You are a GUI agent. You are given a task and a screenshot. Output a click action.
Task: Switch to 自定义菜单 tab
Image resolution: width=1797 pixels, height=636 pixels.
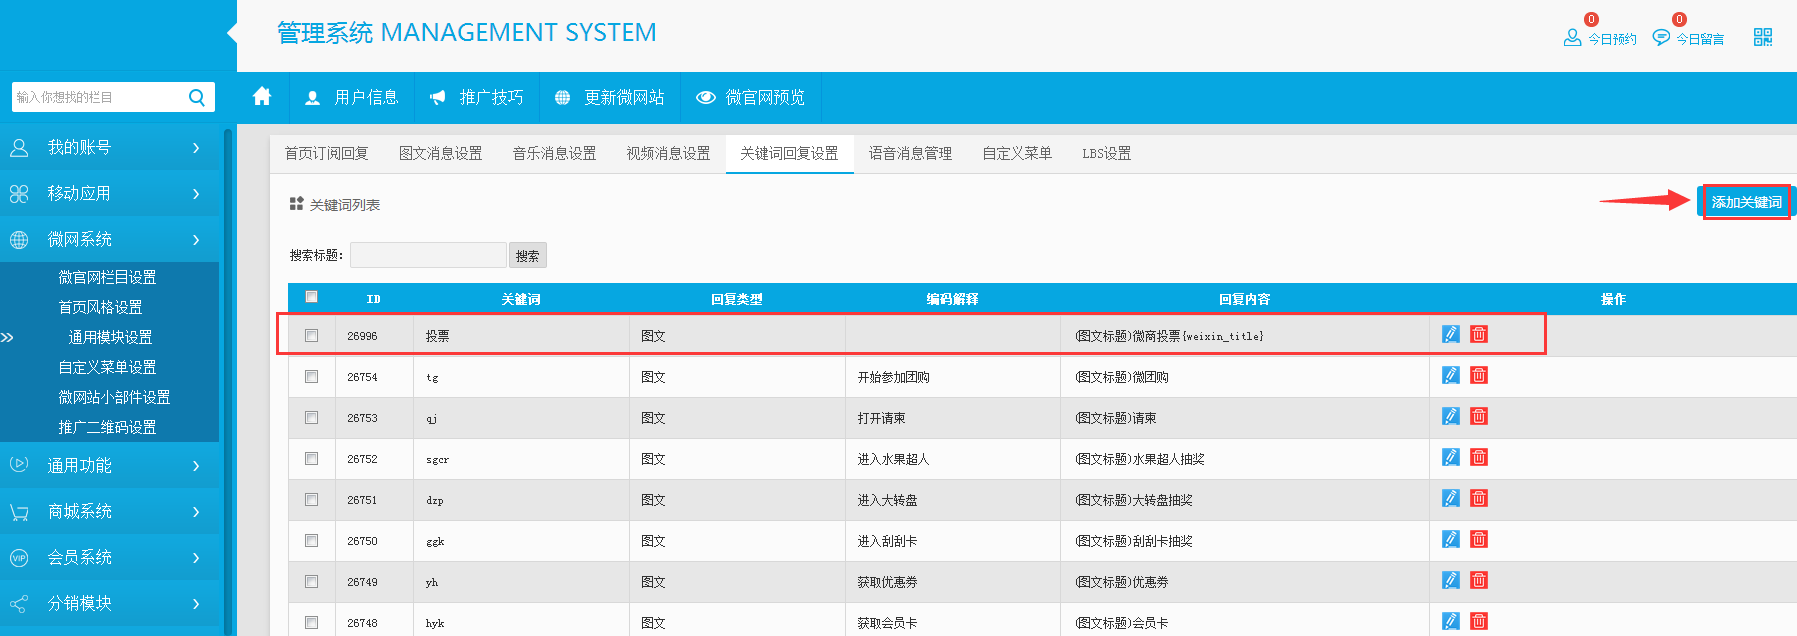1016,153
